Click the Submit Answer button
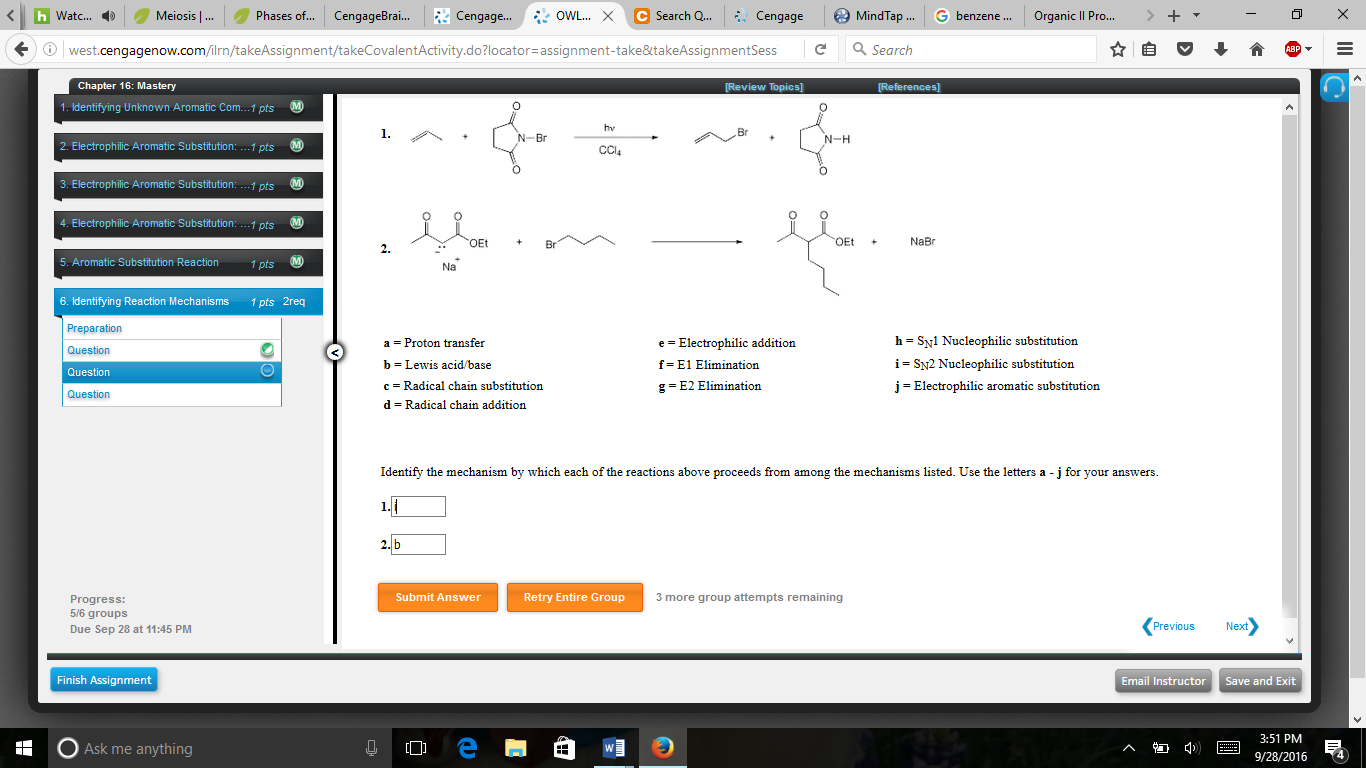Screen dimensions: 1366x768 pyautogui.click(x=437, y=597)
